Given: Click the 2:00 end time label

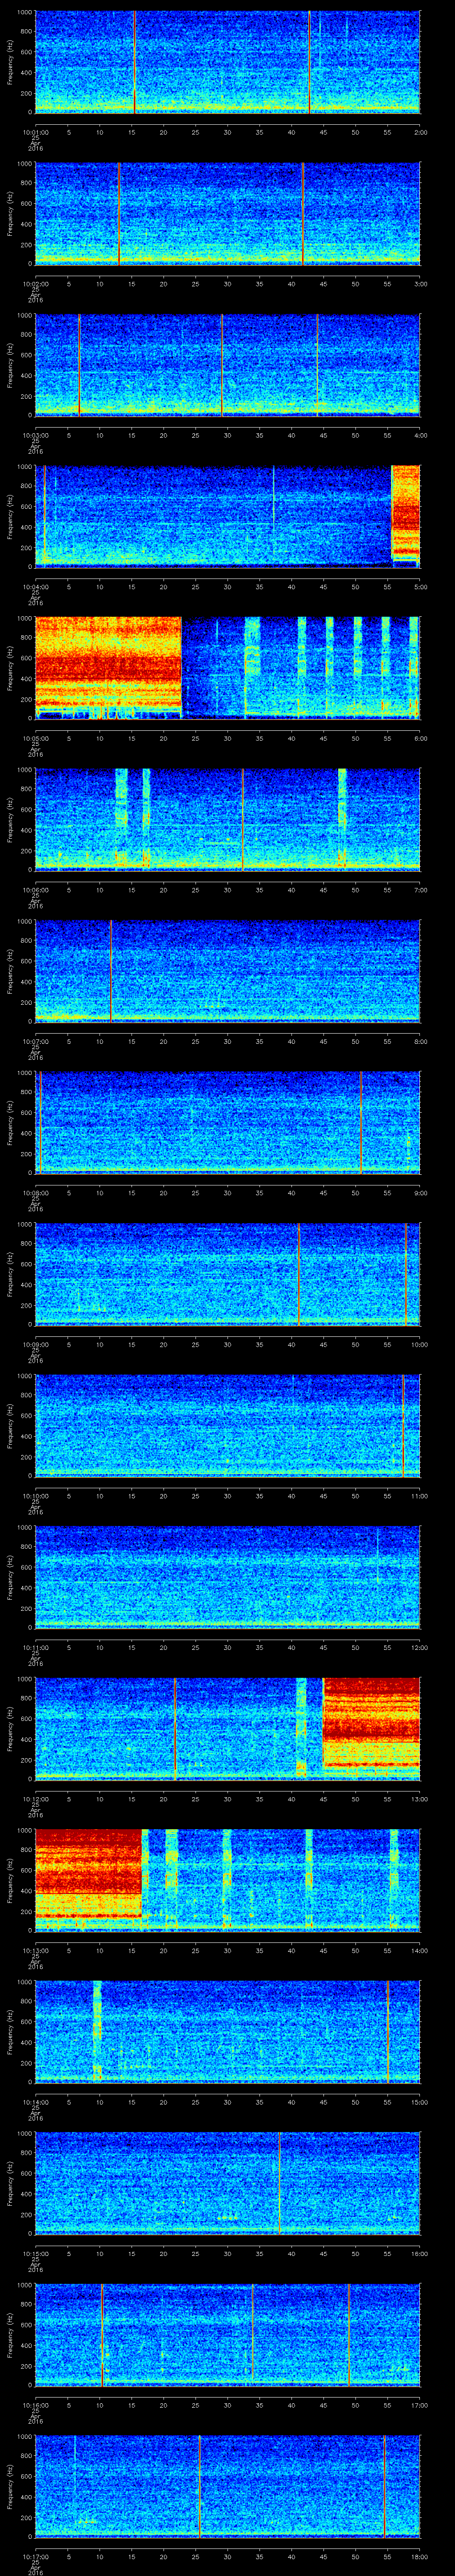Looking at the screenshot, I should (420, 132).
